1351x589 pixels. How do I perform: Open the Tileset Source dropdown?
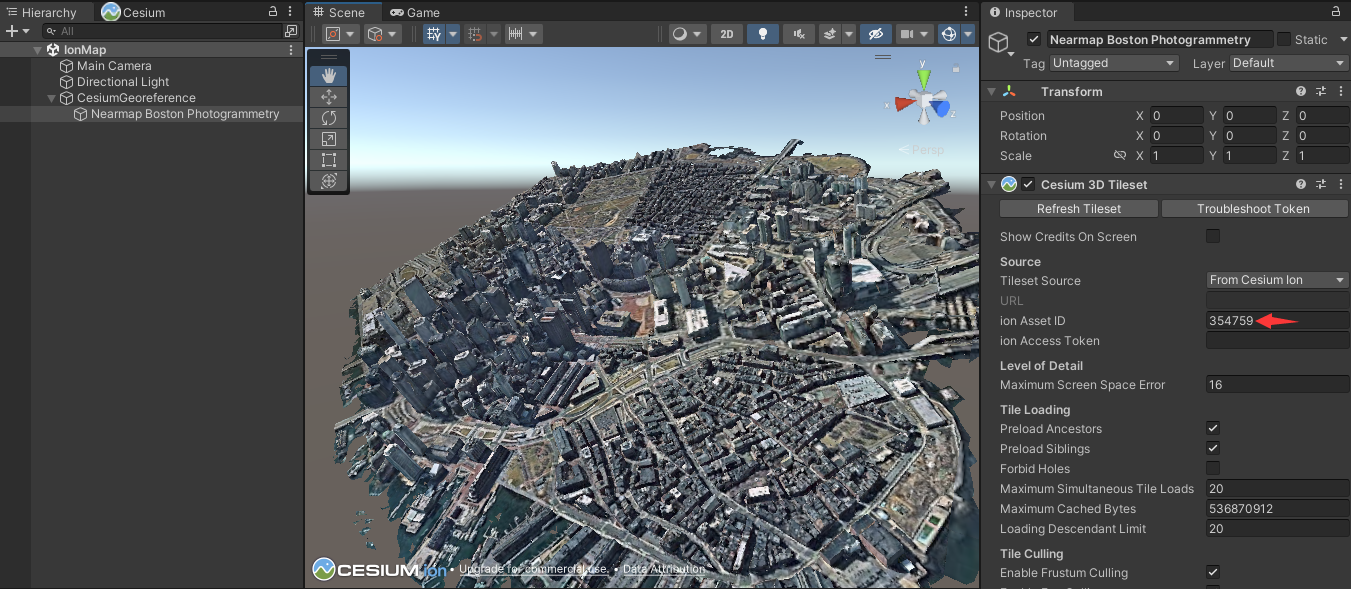[1277, 280]
